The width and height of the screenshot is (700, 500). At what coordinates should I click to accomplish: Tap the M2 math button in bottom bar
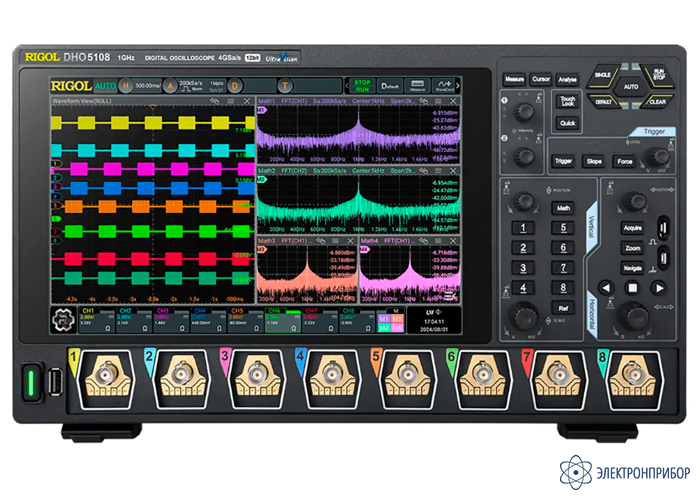383,328
